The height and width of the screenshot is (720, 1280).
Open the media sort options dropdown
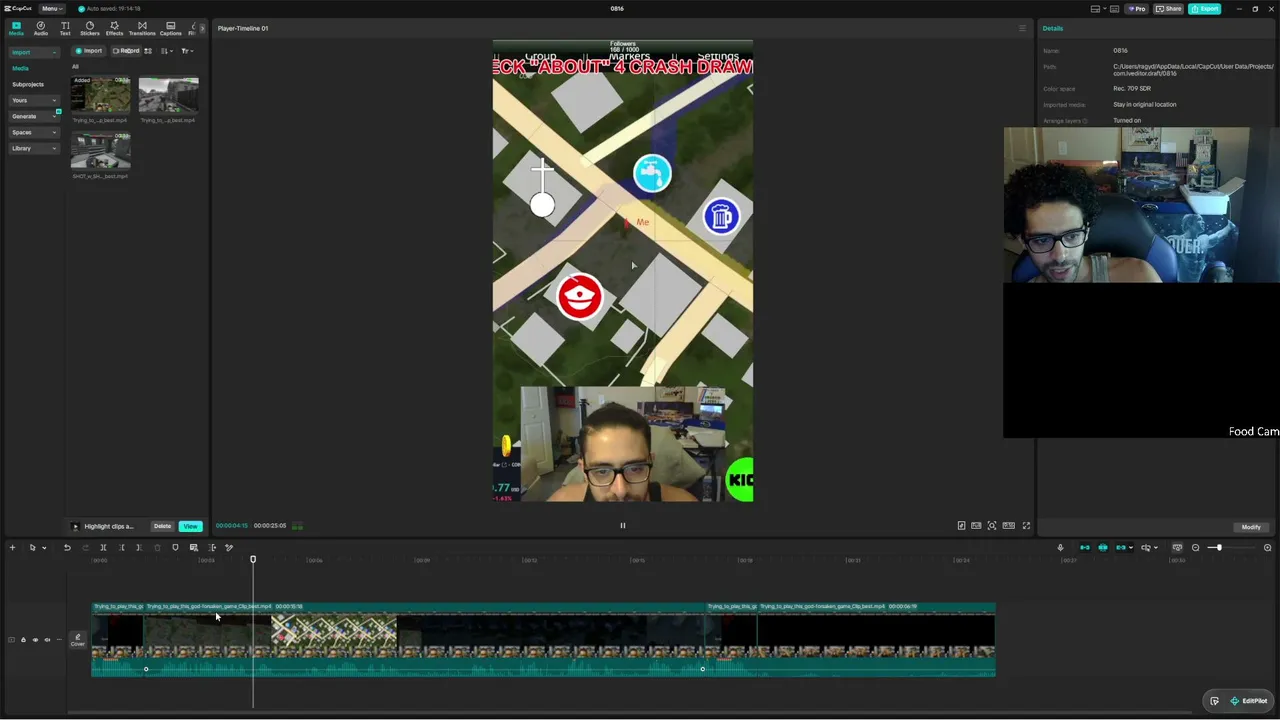pos(166,51)
